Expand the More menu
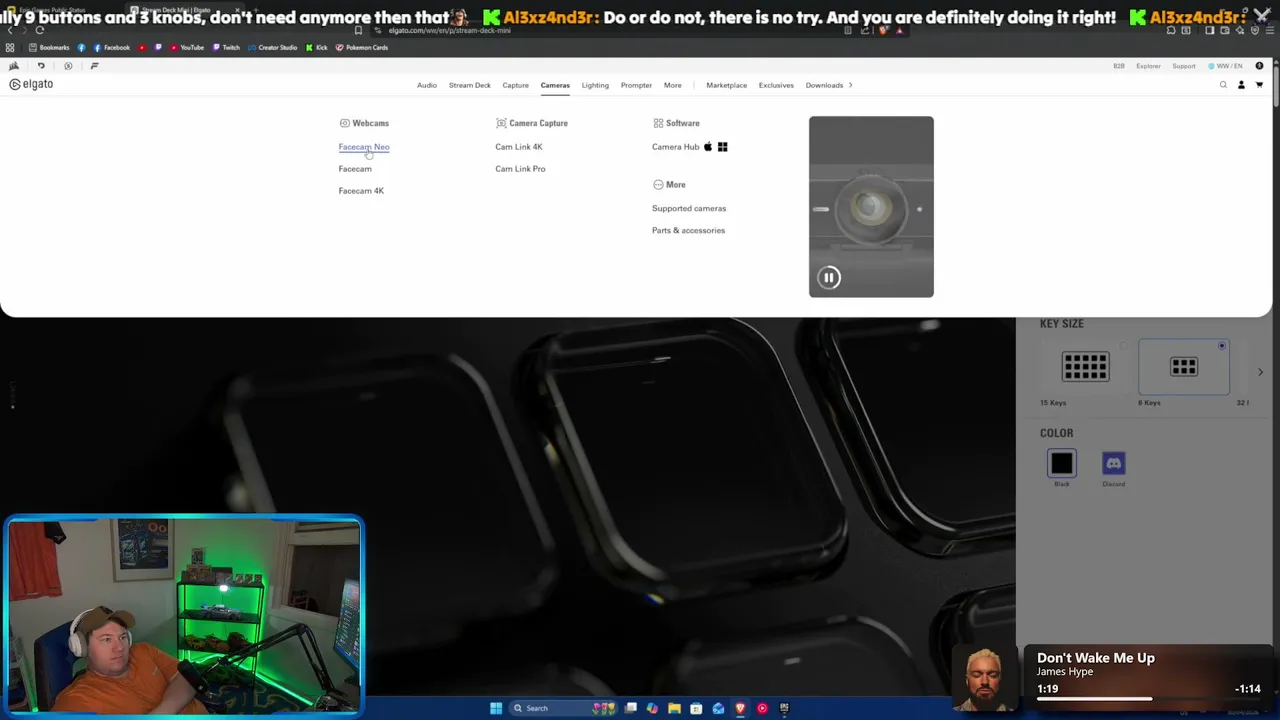 click(x=672, y=85)
